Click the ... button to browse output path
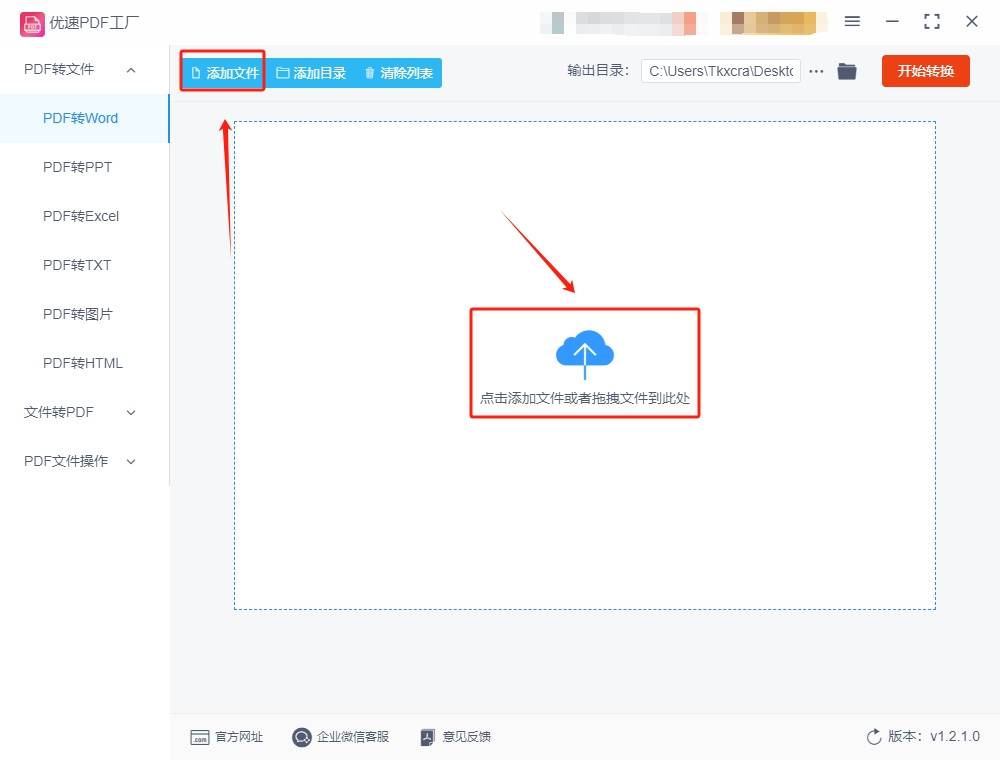 point(816,71)
